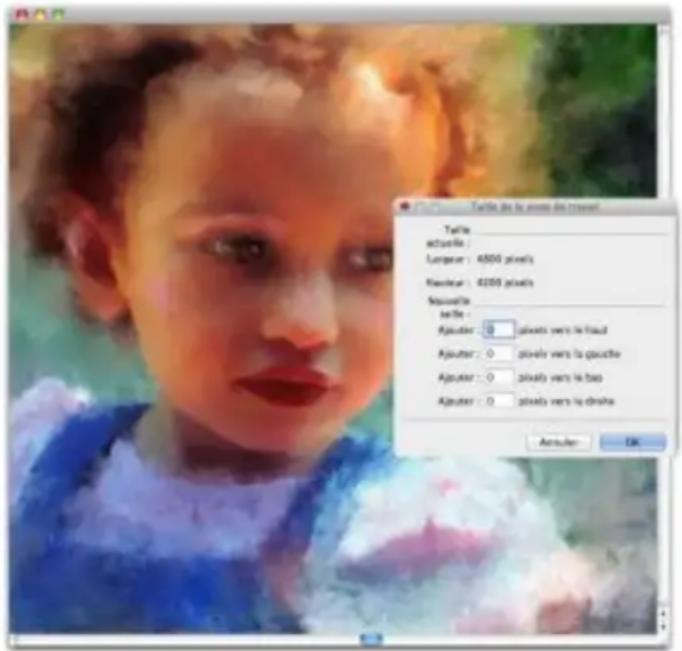
Task: Click the vertical scrollbar up arrow
Action: [664, 613]
